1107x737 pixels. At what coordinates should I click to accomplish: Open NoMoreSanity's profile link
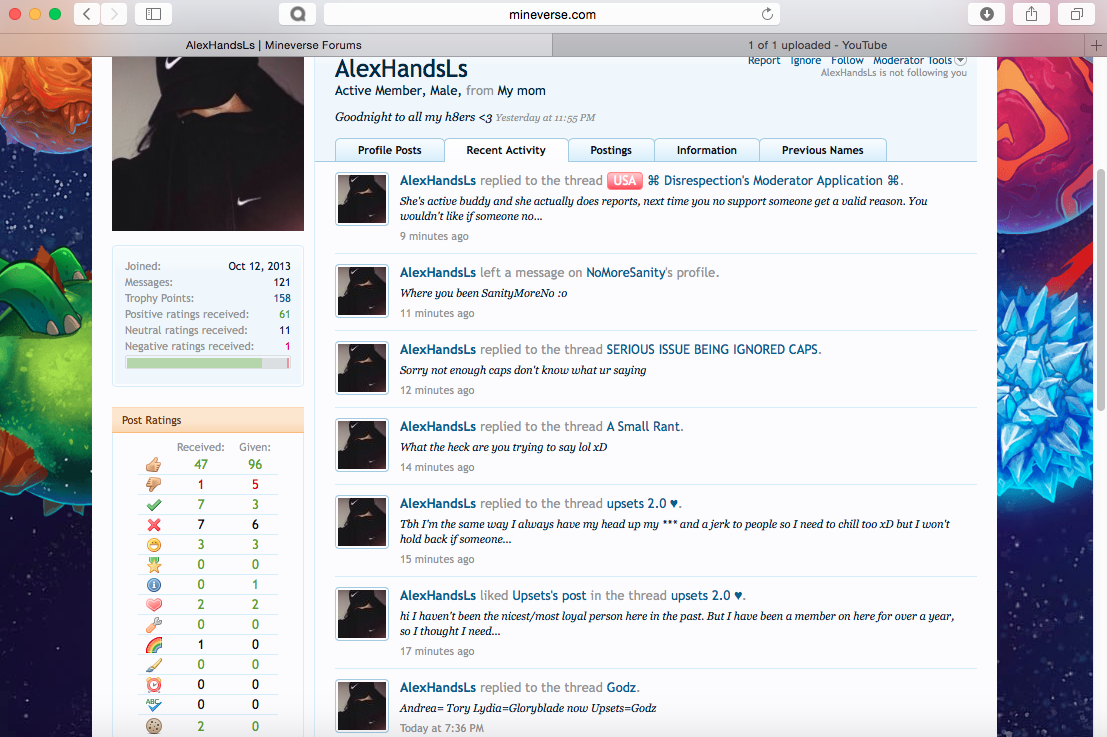(625, 273)
